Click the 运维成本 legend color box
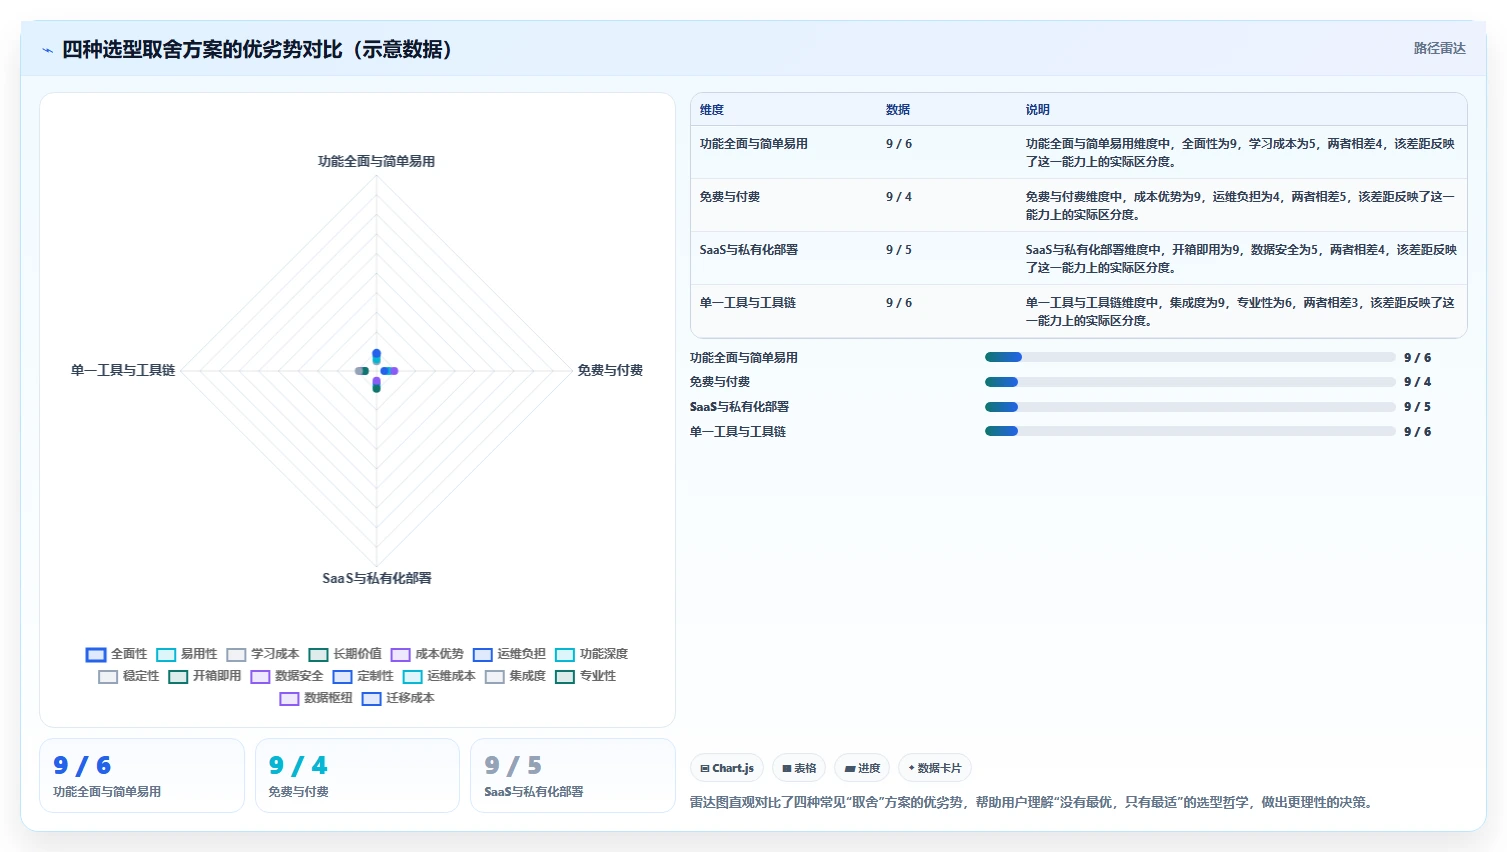 pyautogui.click(x=413, y=677)
